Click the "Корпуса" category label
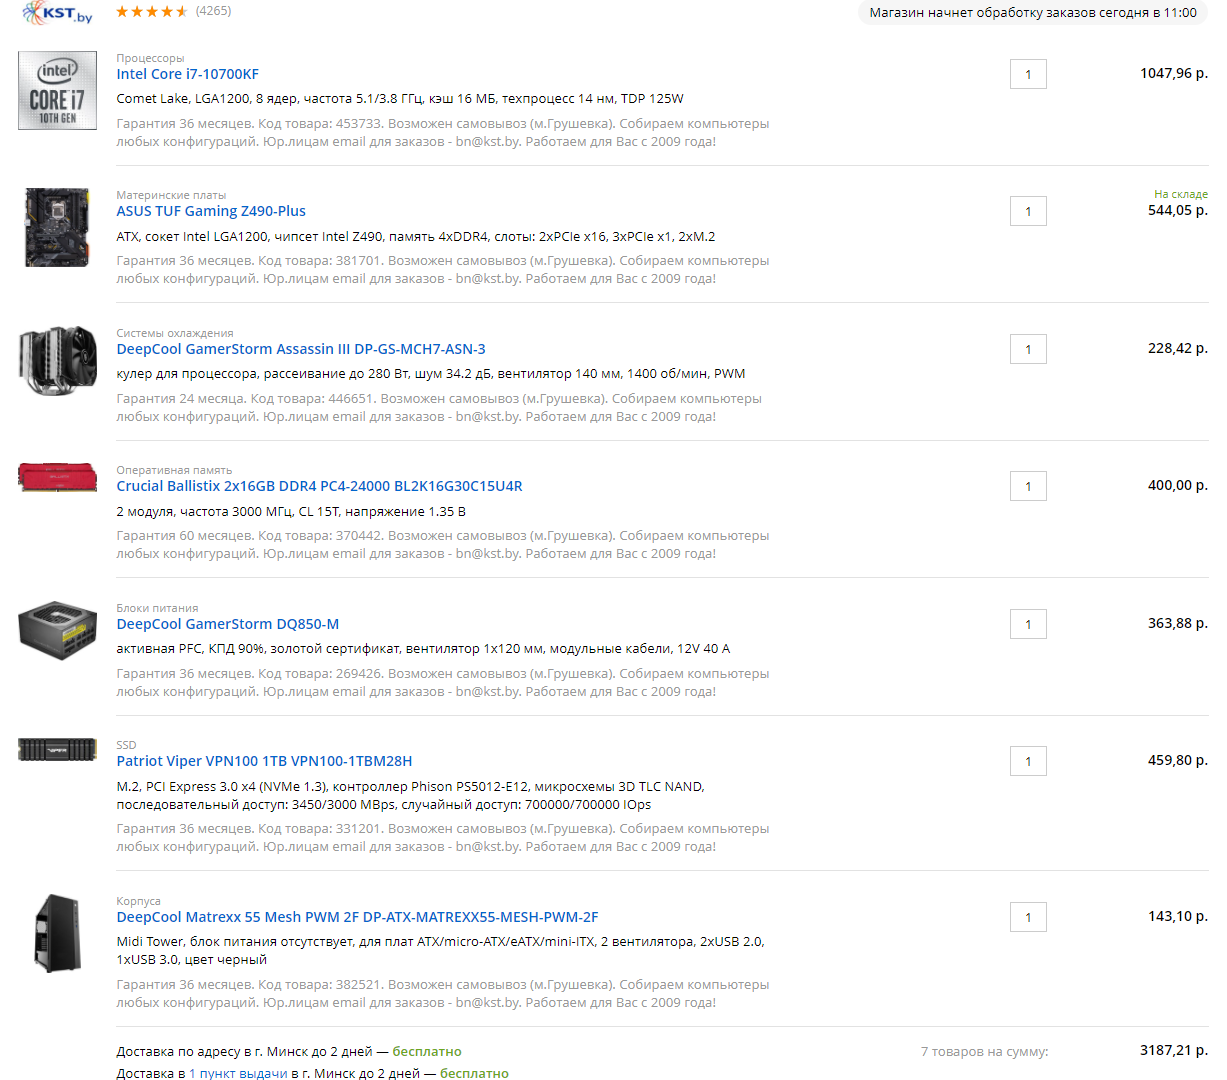This screenshot has height=1080, width=1227. click(138, 901)
